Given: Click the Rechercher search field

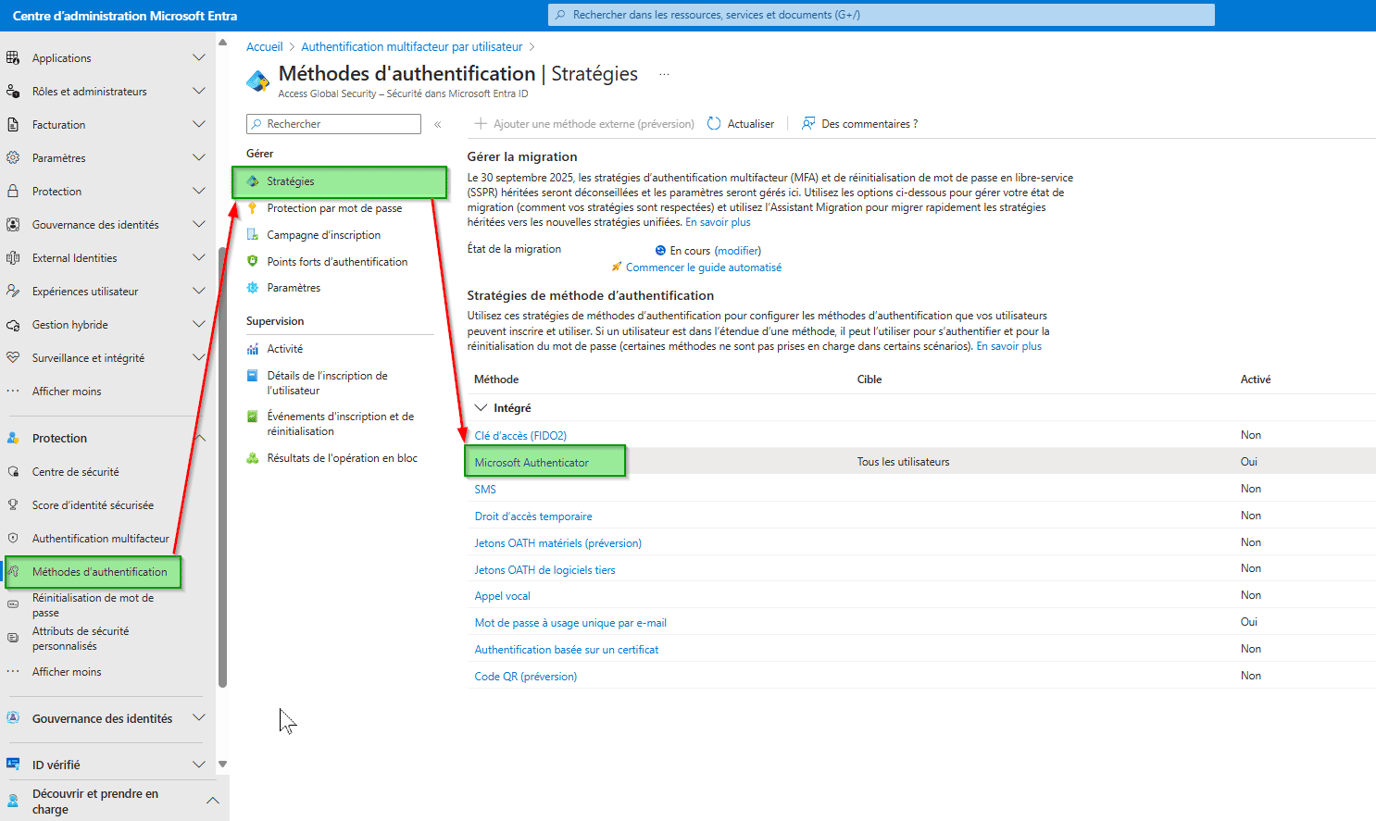Looking at the screenshot, I should click(x=335, y=123).
